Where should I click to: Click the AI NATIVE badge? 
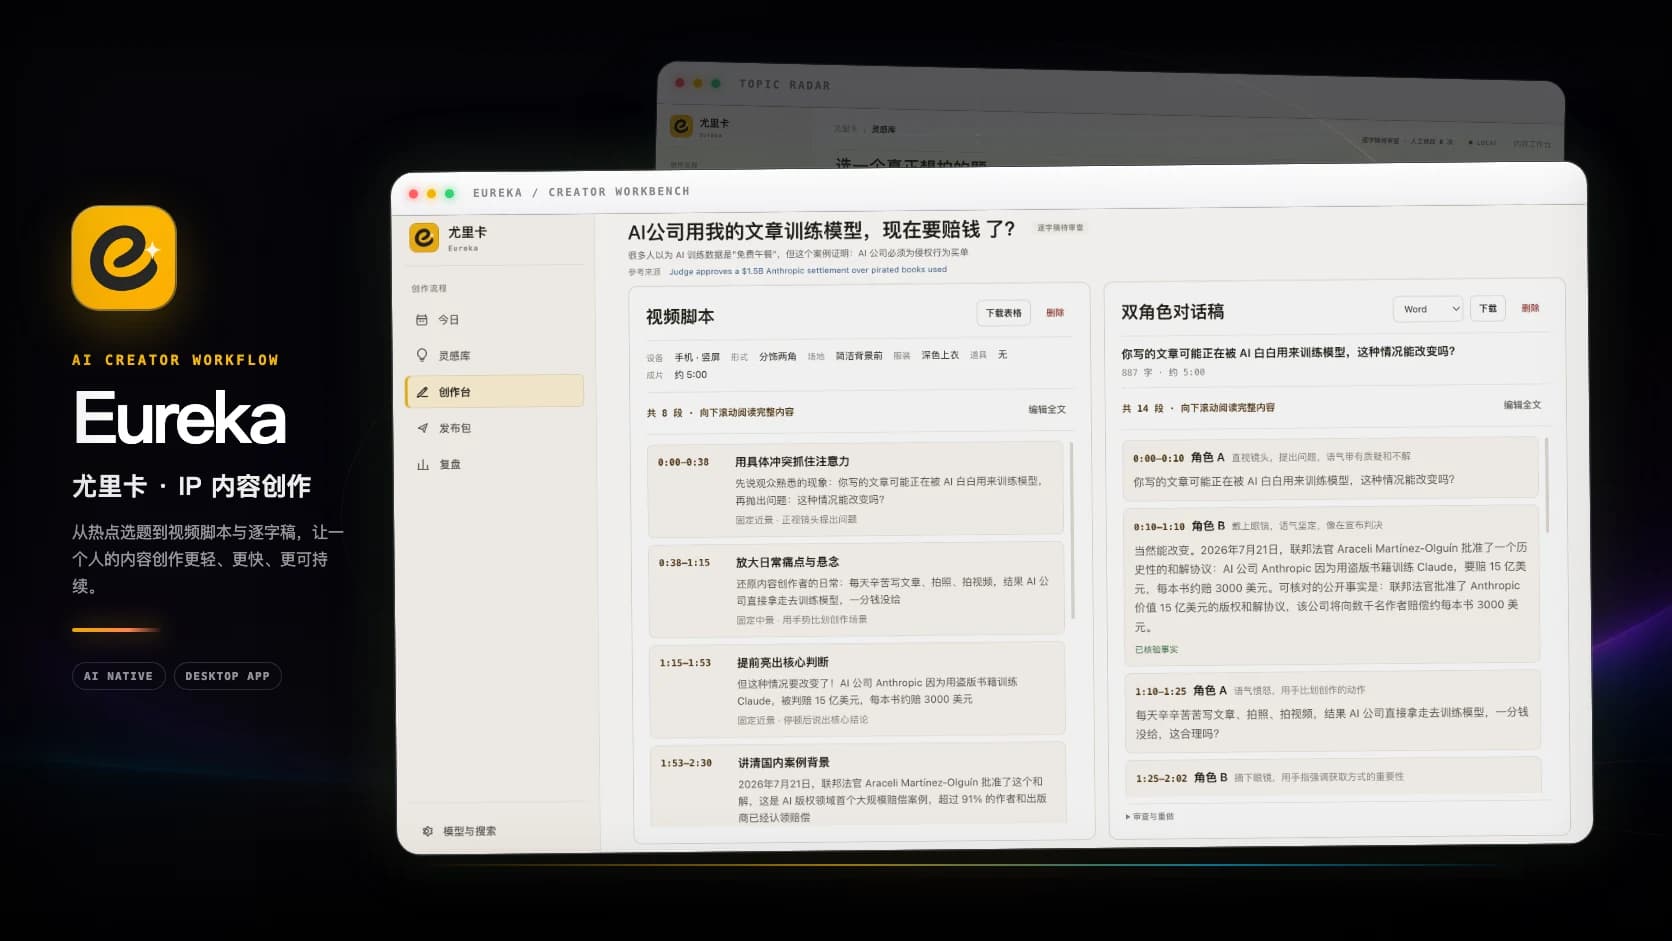click(118, 676)
